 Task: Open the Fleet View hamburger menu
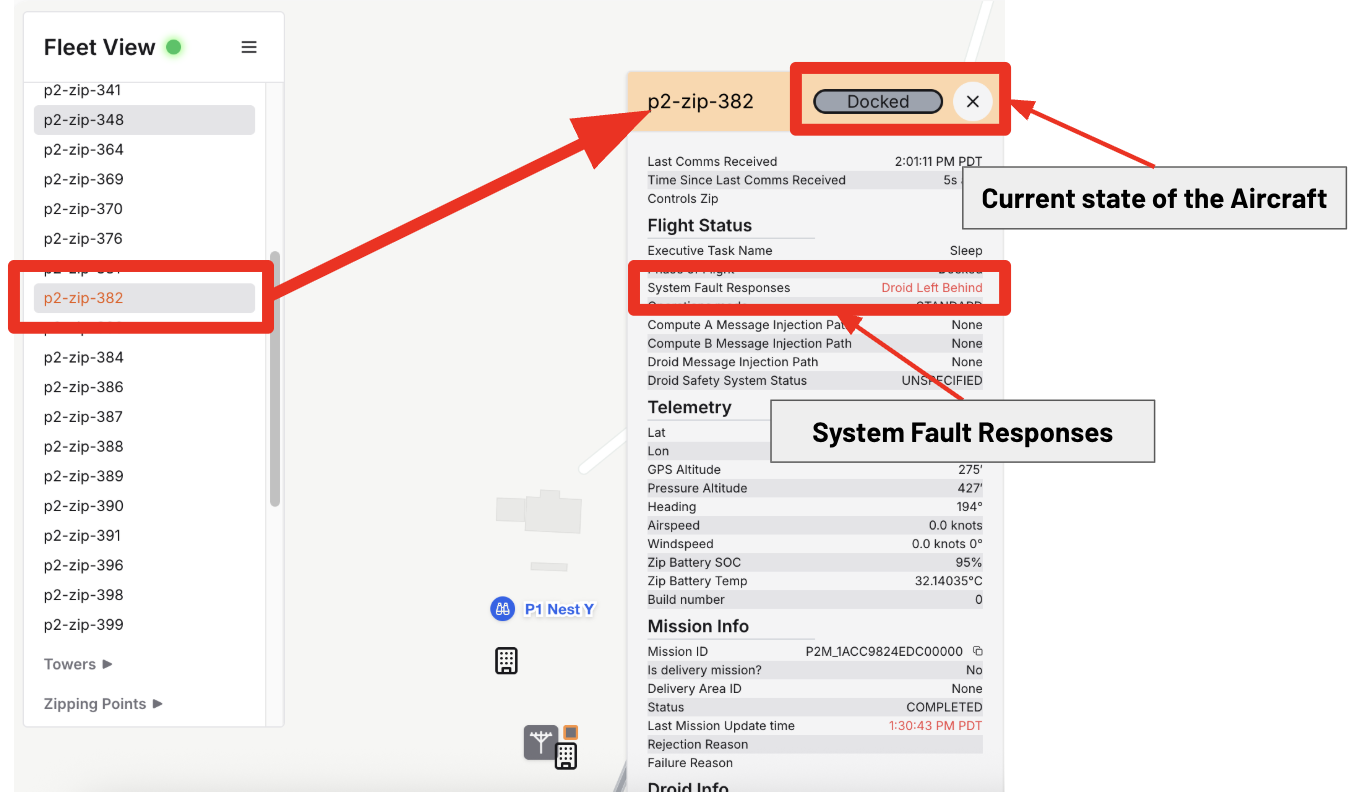249,47
